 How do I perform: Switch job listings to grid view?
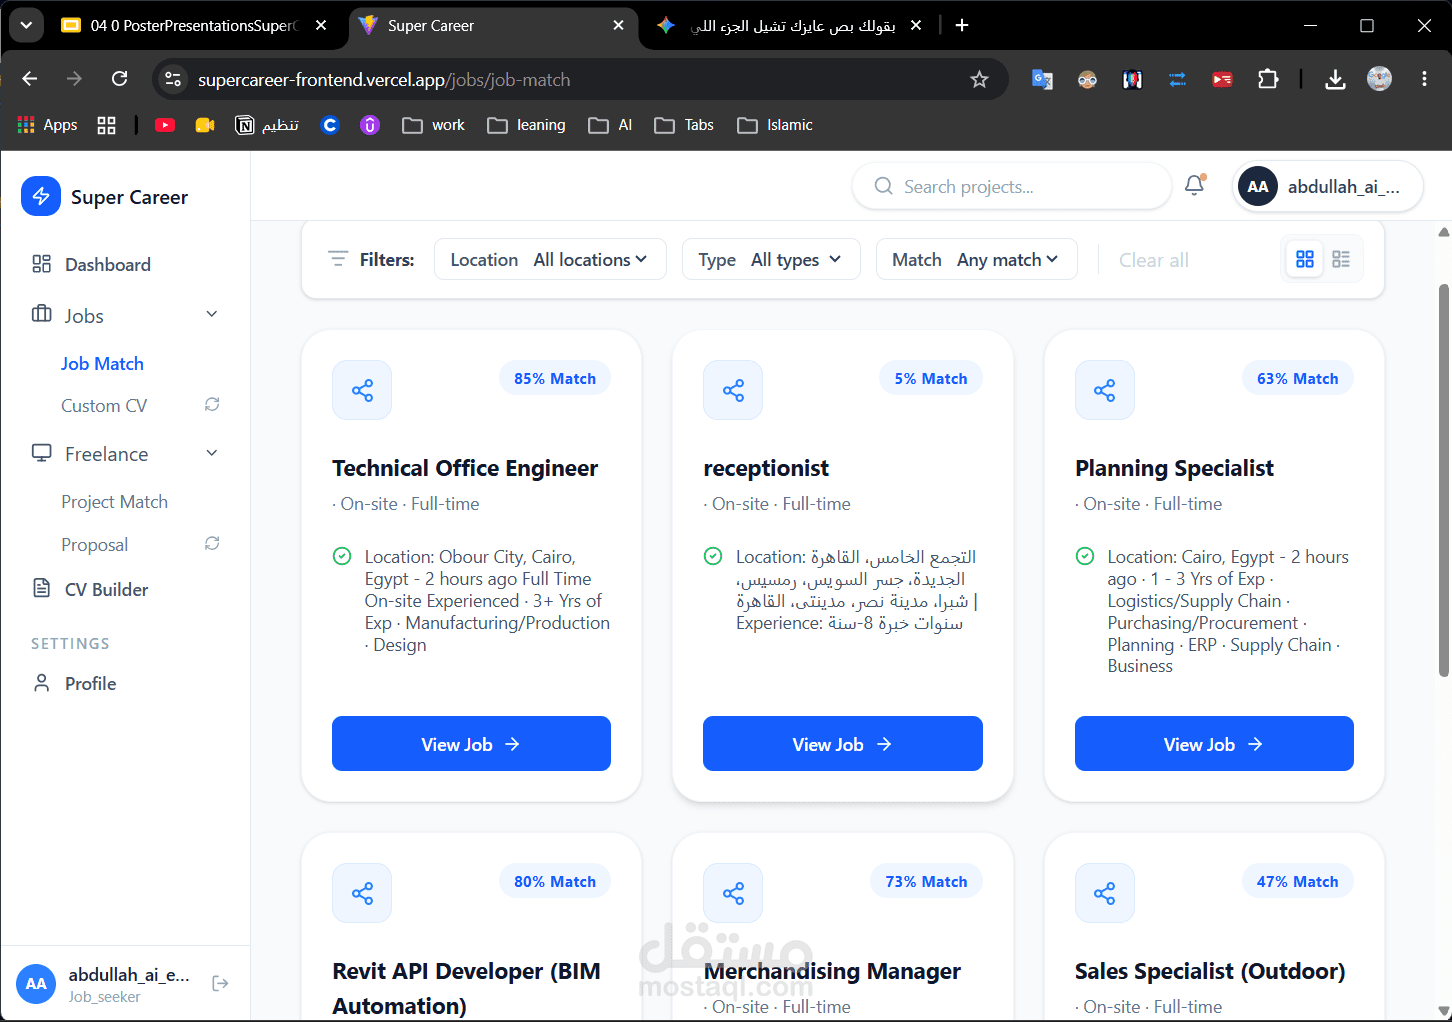pyautogui.click(x=1305, y=260)
